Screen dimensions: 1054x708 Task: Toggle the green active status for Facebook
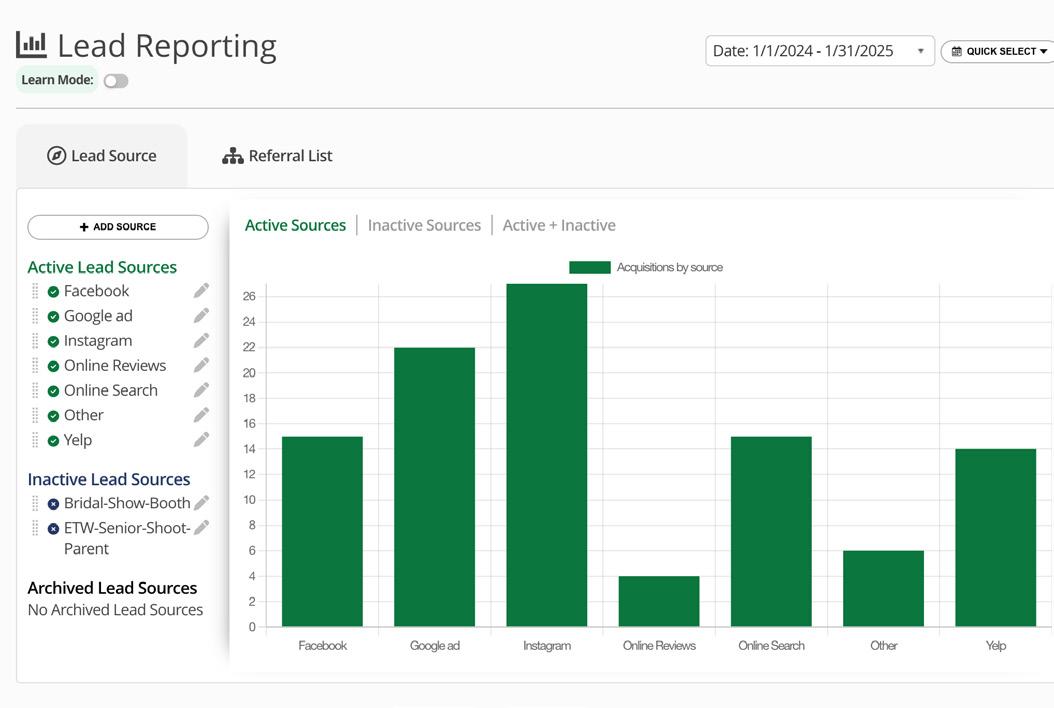(53, 292)
